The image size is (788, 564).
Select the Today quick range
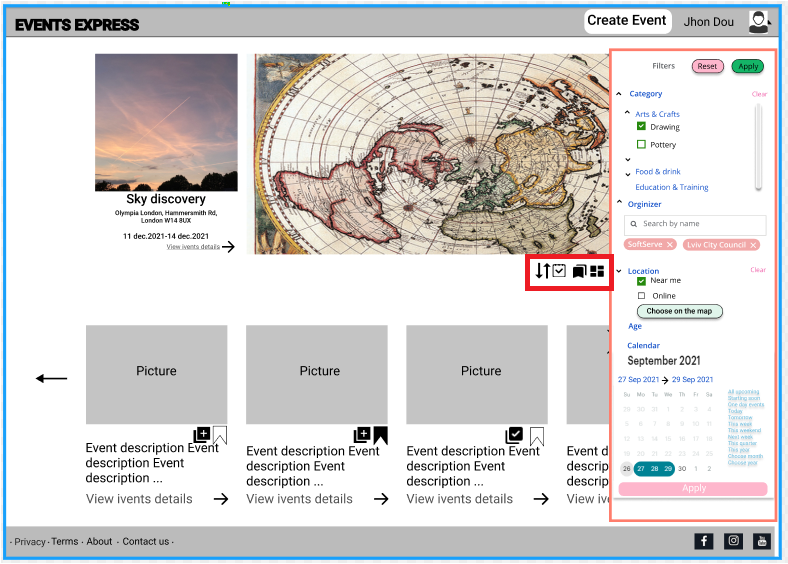click(x=735, y=411)
